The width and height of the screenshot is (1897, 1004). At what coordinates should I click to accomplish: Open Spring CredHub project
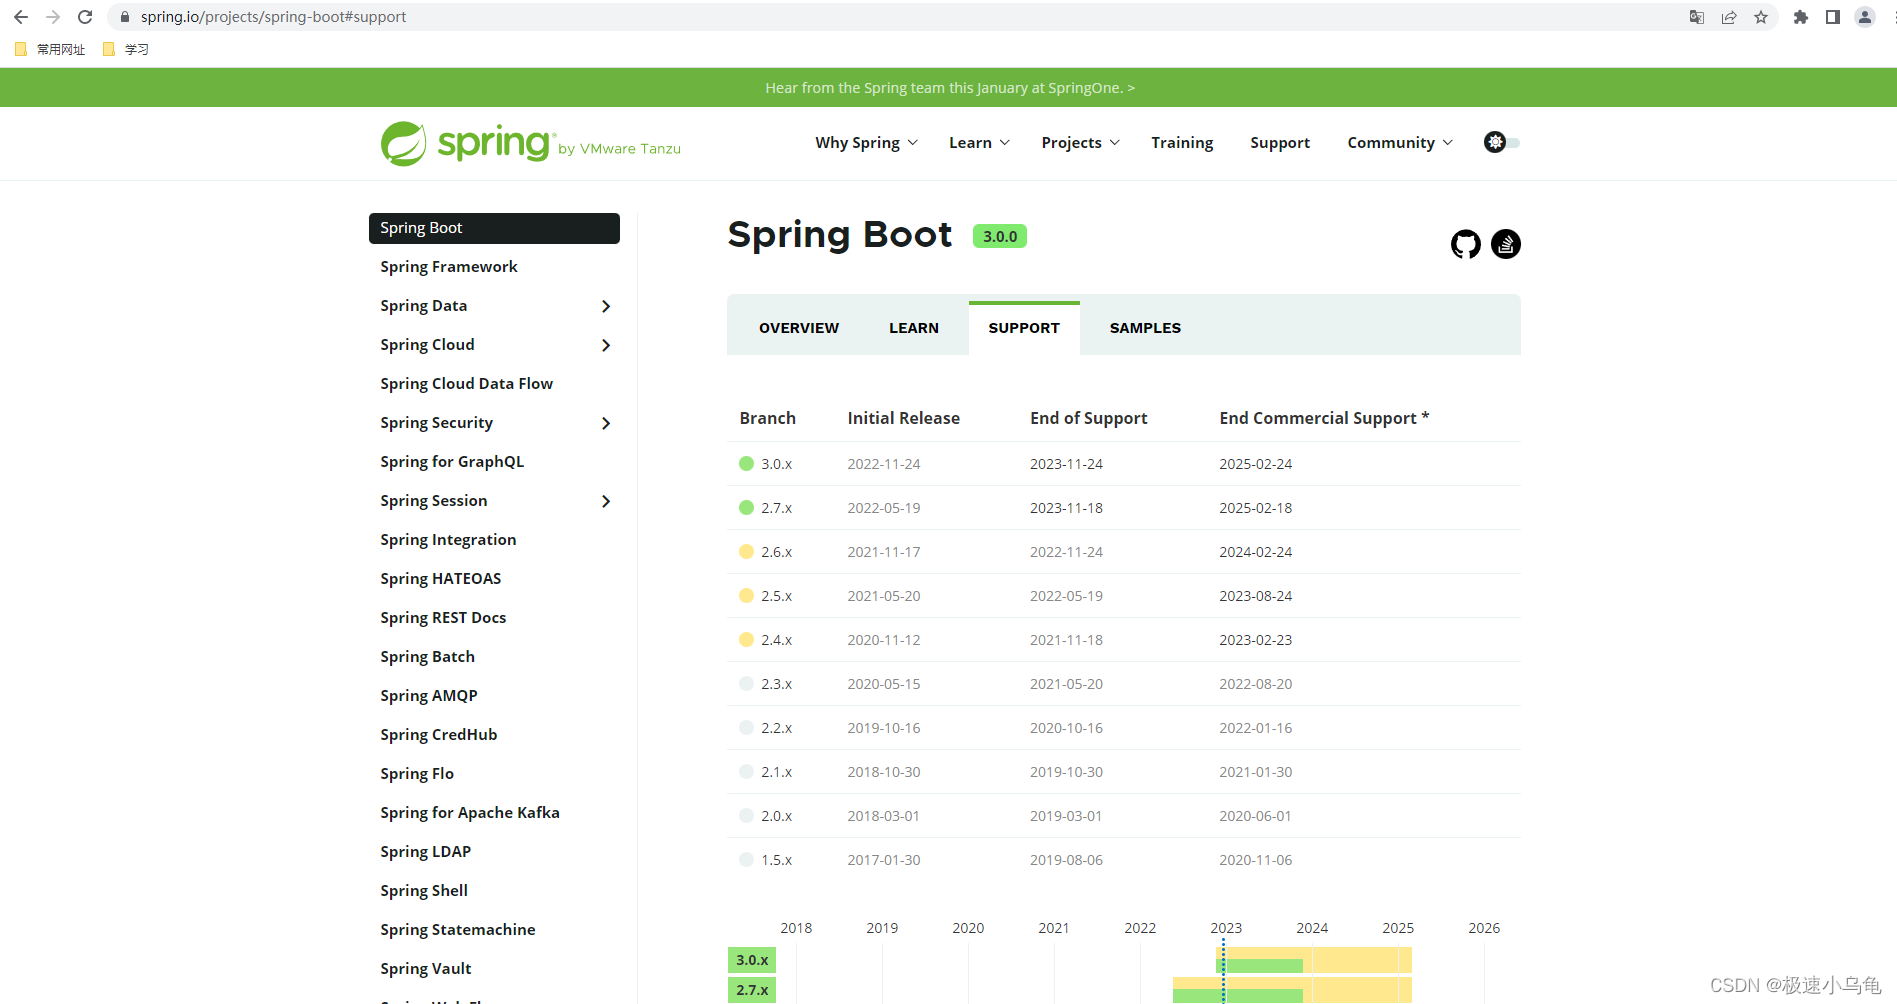pos(439,735)
